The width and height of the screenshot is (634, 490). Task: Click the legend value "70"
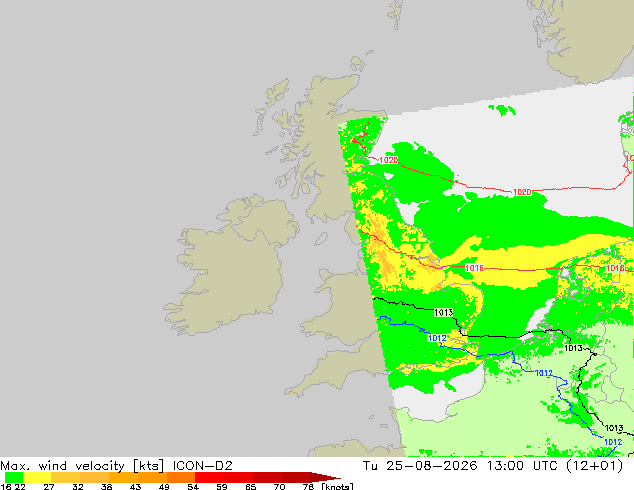[x=279, y=486]
